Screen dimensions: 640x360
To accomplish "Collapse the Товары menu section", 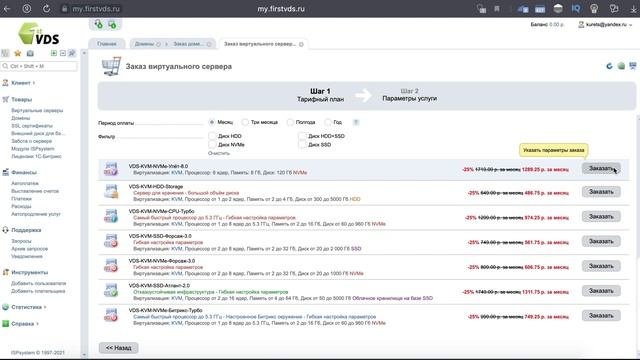I will [21, 99].
